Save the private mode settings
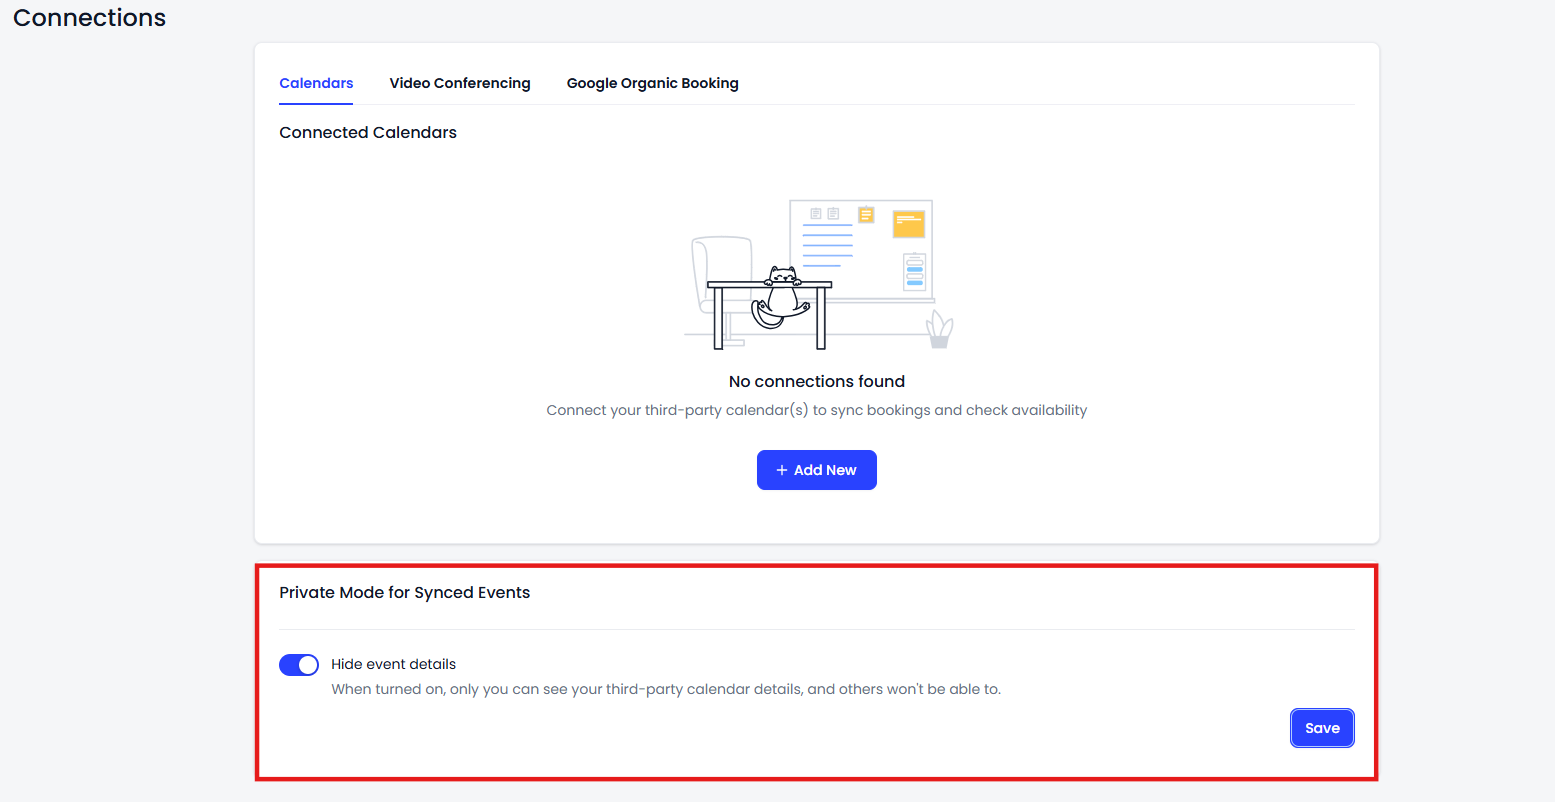Screen dimensions: 1555x802 (x=1321, y=728)
